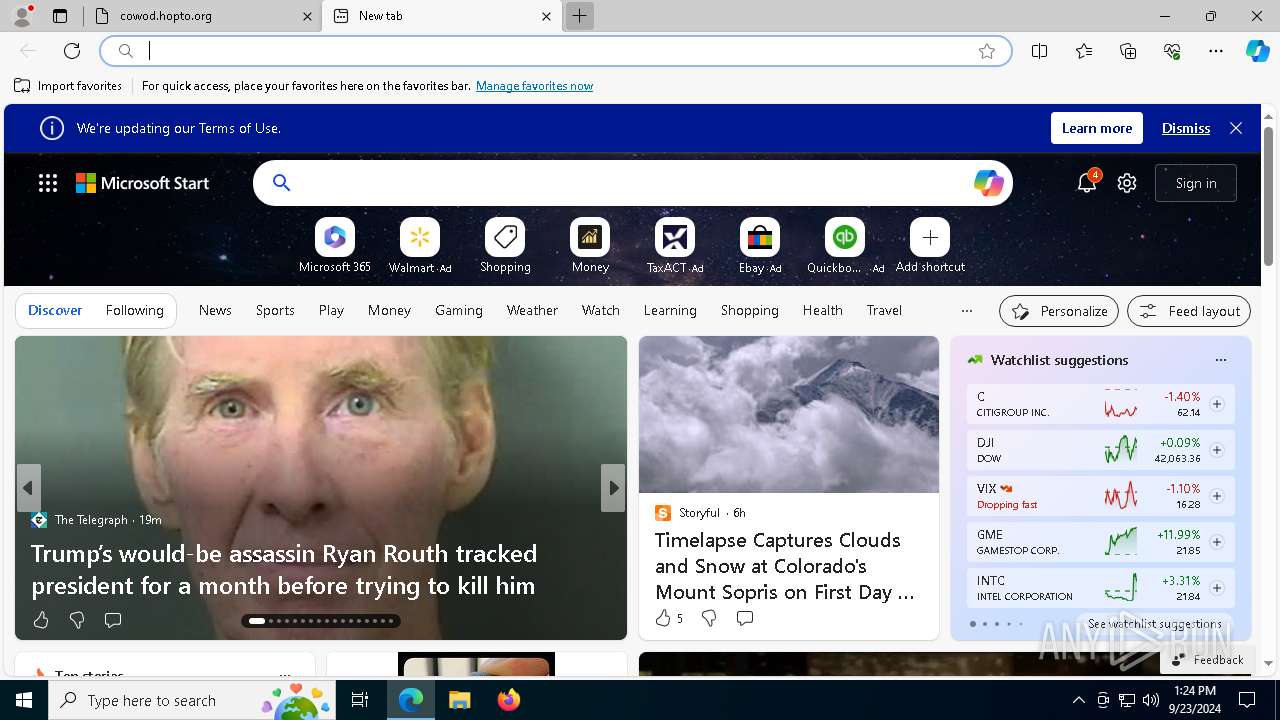Open the Edge profile avatar
1280x720 pixels.
coord(22,16)
